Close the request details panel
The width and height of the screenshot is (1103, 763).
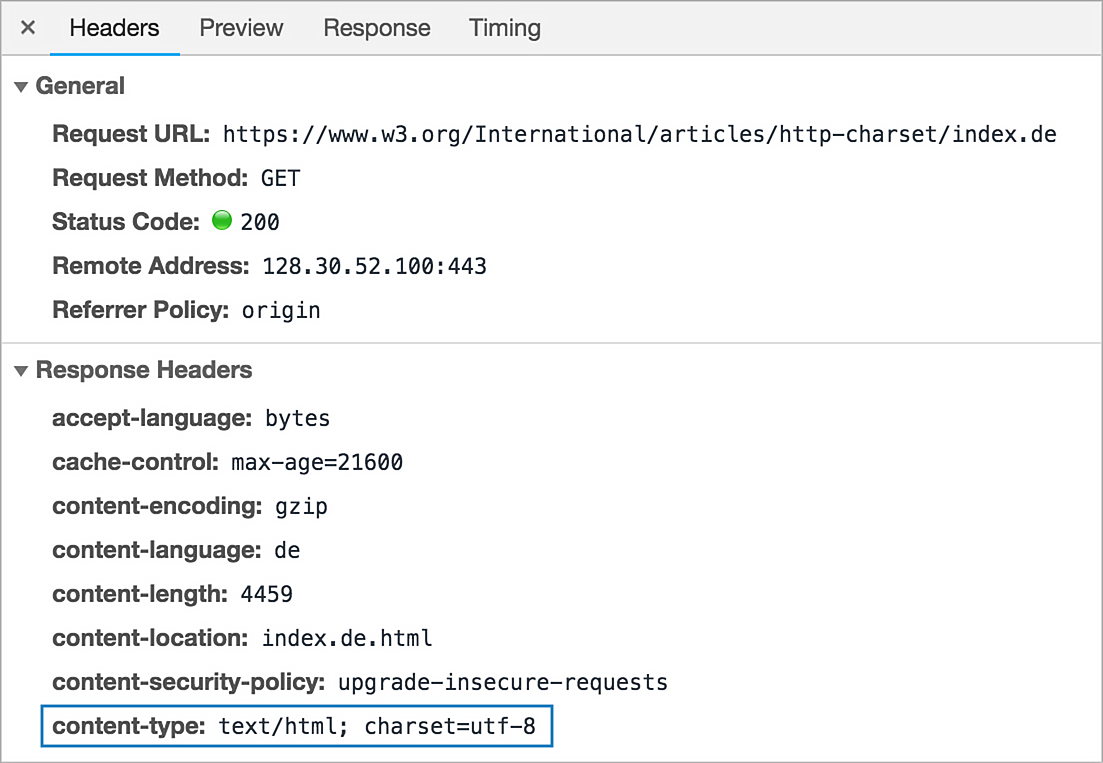pos(28,28)
